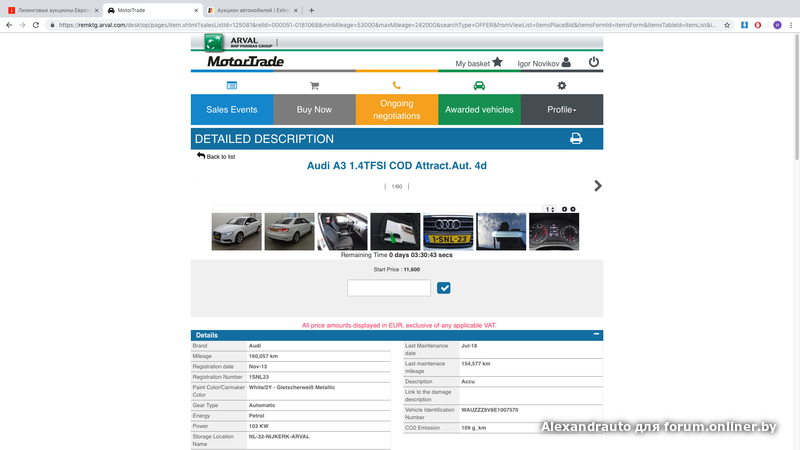Click the CO2 emission value 109 g_km
Screen dimensions: 800x450
473,428
